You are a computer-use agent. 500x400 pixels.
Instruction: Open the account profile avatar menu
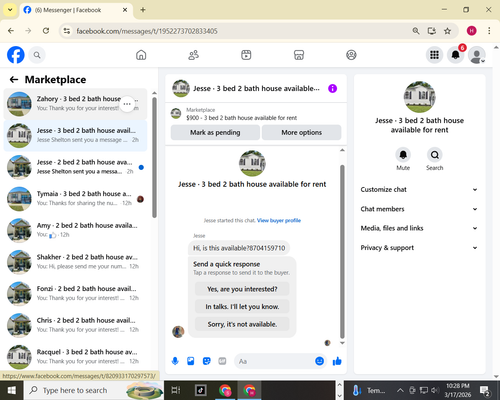pyautogui.click(x=477, y=55)
